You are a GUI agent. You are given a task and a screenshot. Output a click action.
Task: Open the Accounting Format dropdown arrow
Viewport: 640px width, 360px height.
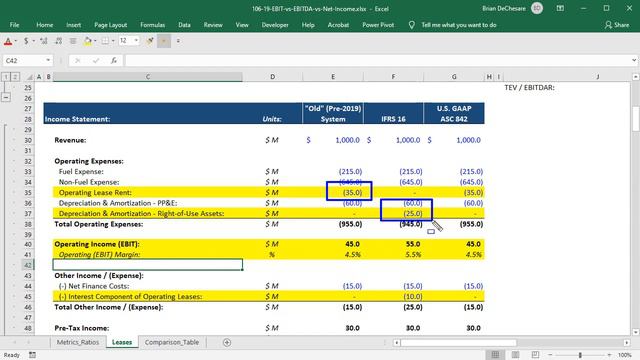(x=33, y=41)
